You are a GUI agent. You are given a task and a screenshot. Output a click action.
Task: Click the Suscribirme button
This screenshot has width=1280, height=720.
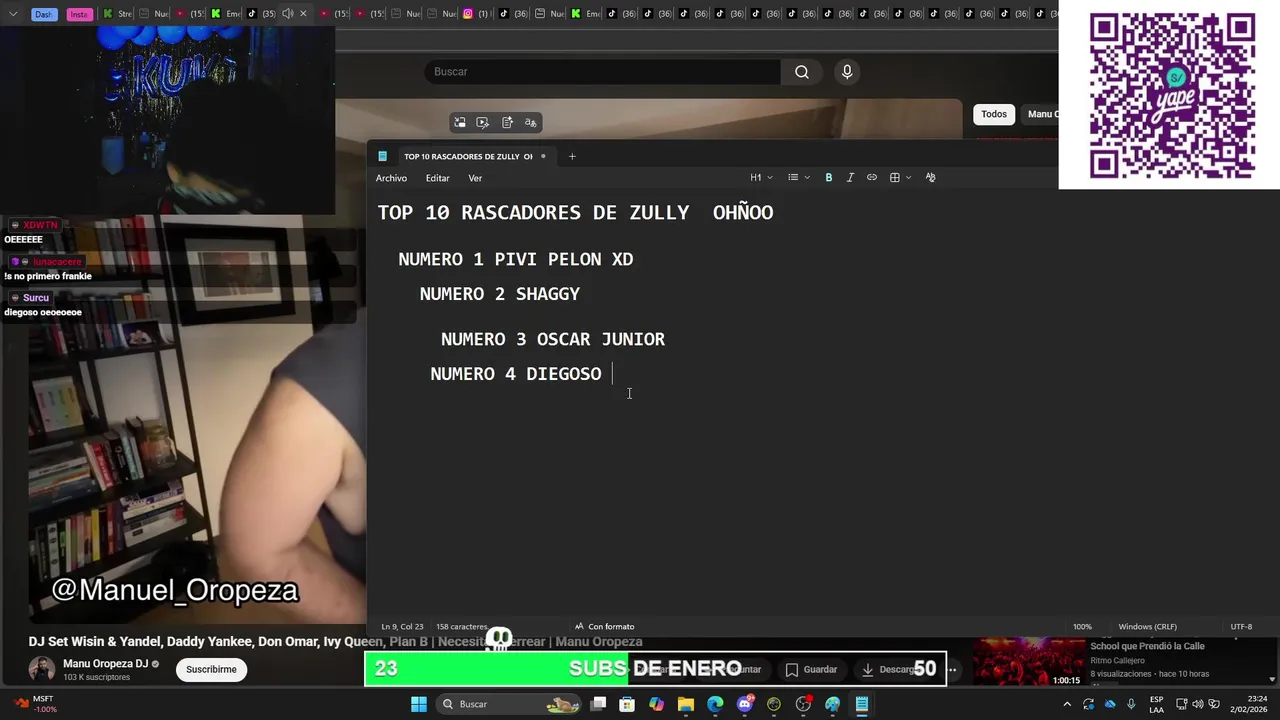[211, 669]
